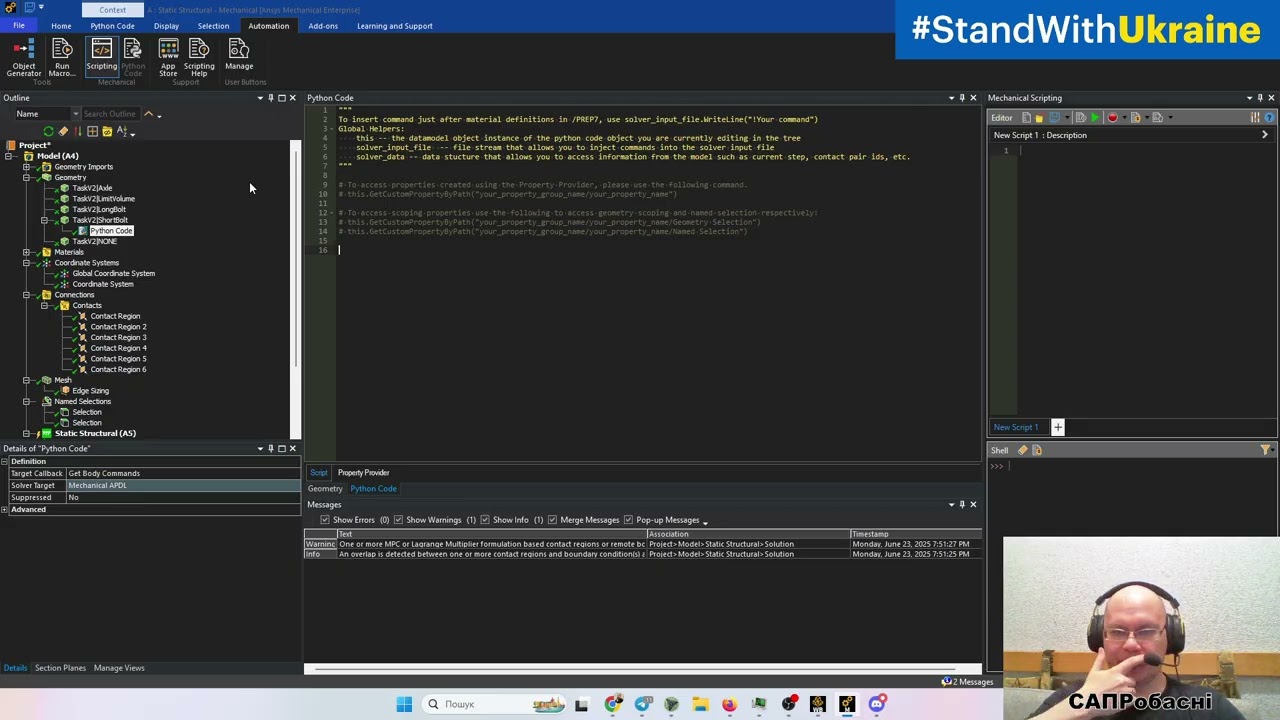Toggle Show Info checkbox

(x=484, y=520)
